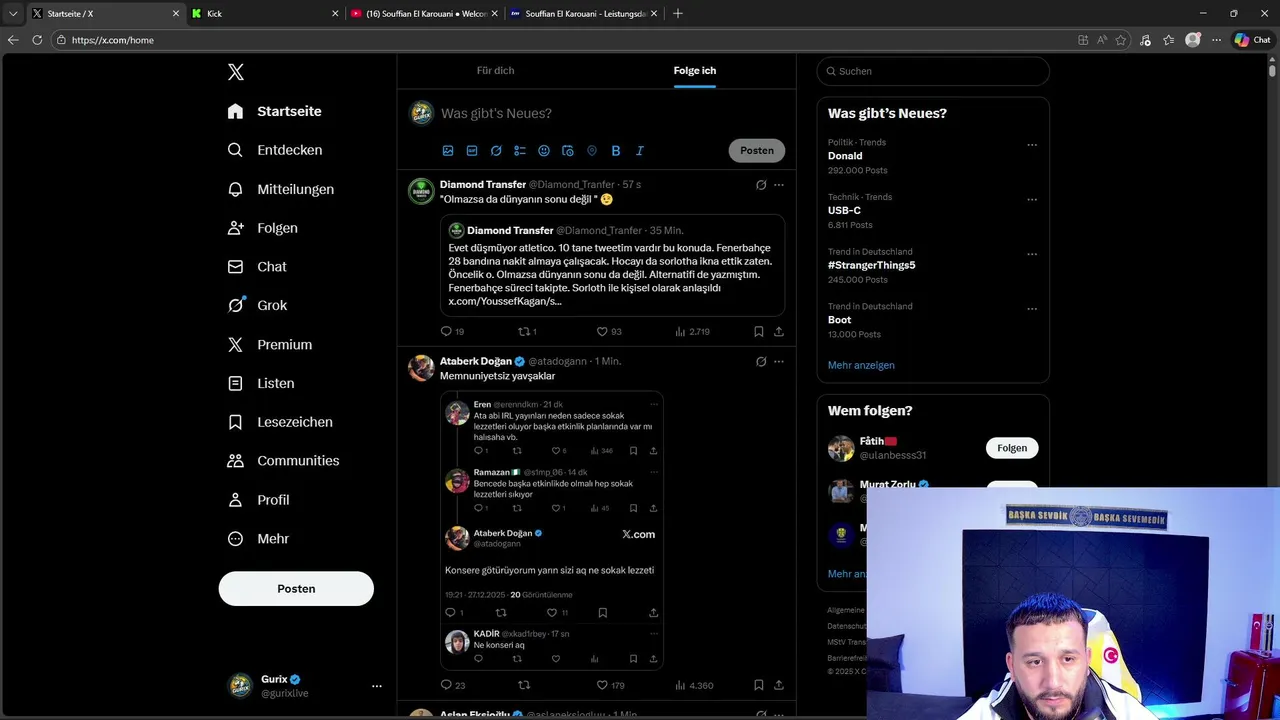Click Grok icon on Diamond Transfer post

[x=761, y=185]
